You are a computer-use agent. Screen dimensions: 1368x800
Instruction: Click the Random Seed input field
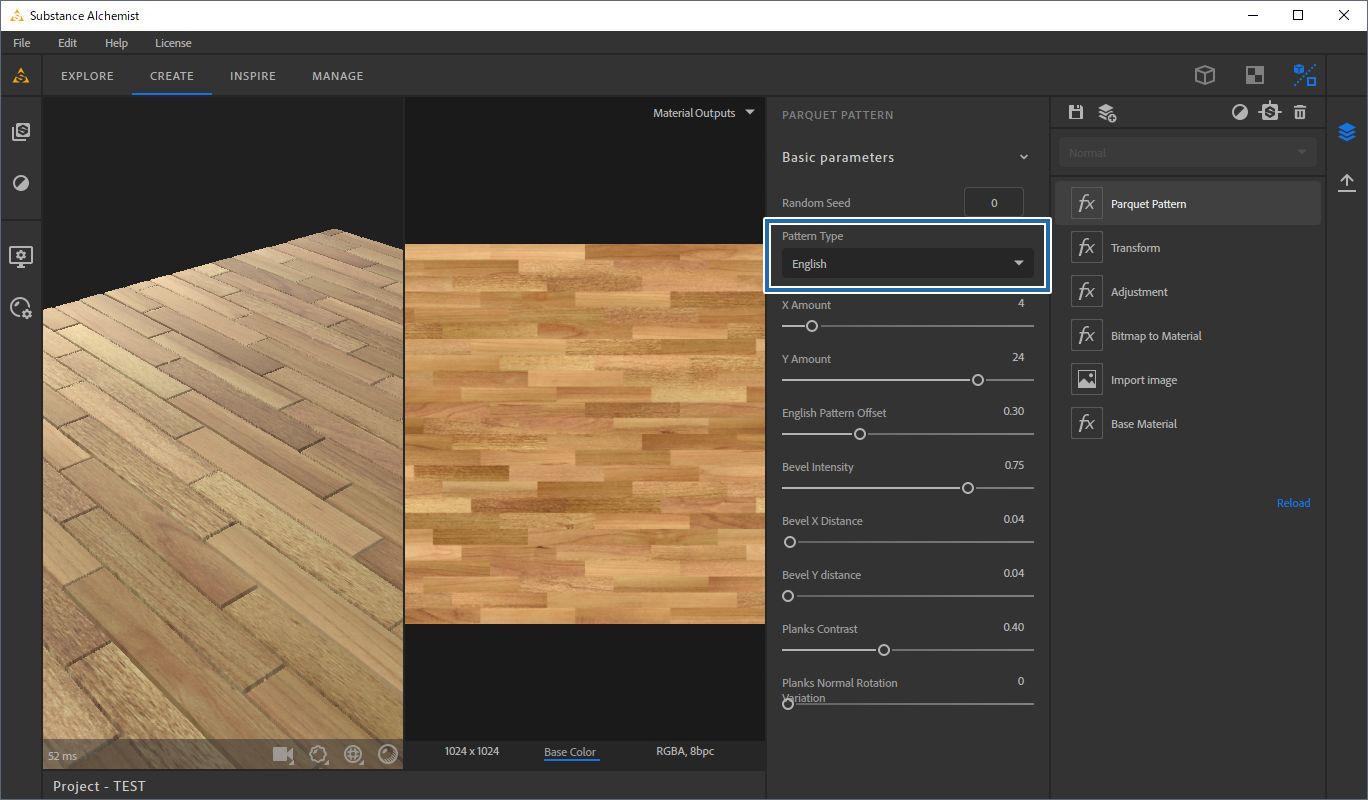[x=993, y=203]
